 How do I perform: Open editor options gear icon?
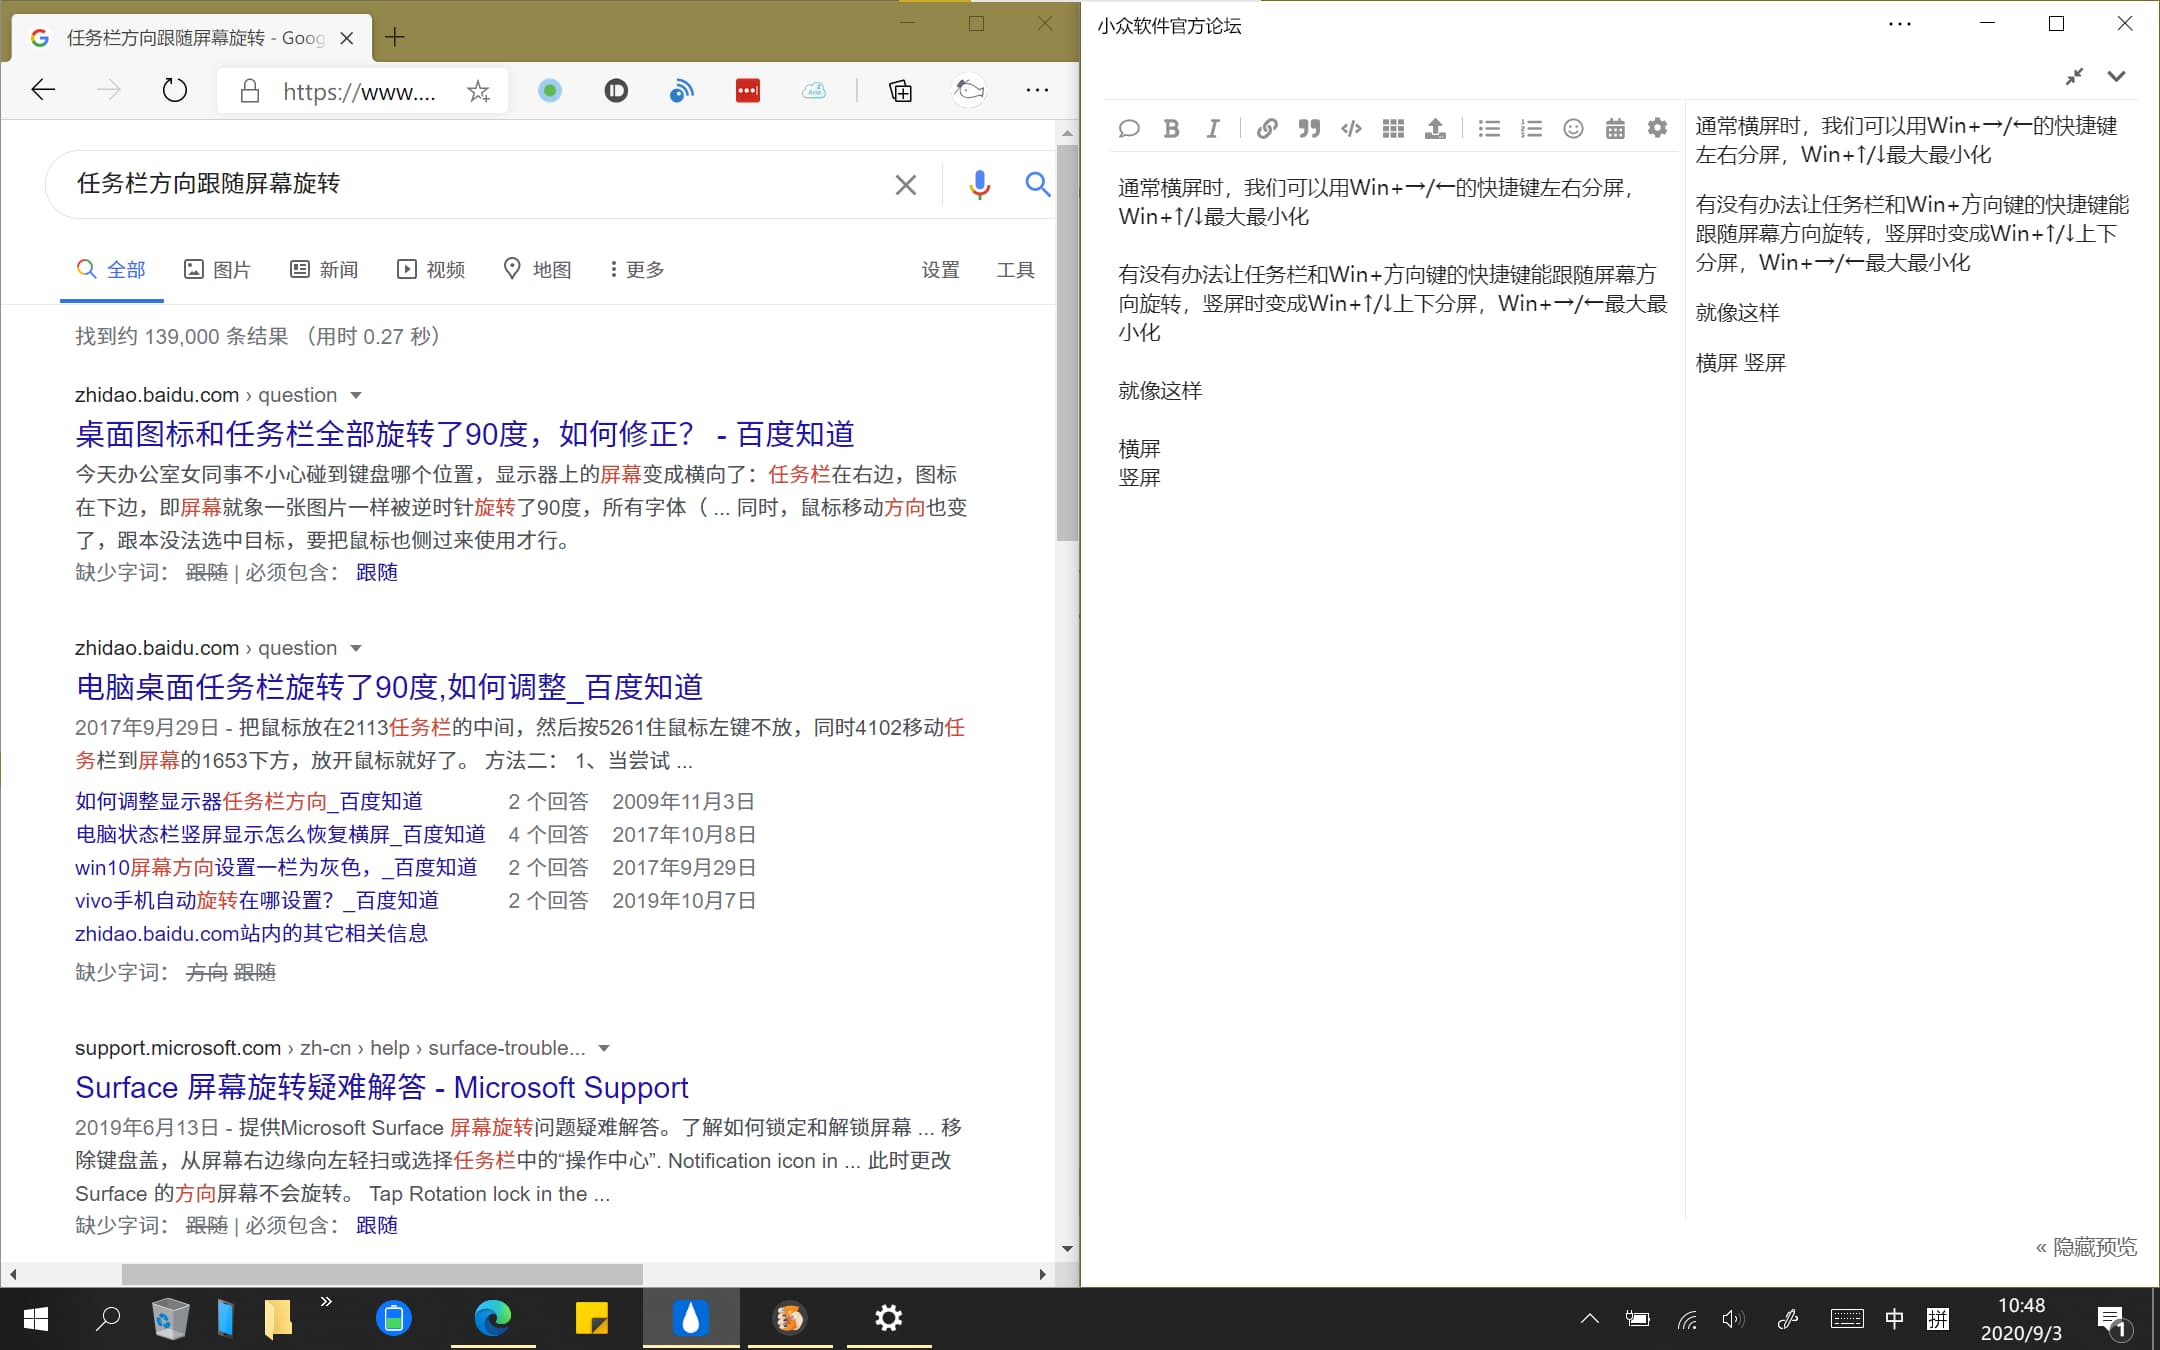tap(1657, 128)
